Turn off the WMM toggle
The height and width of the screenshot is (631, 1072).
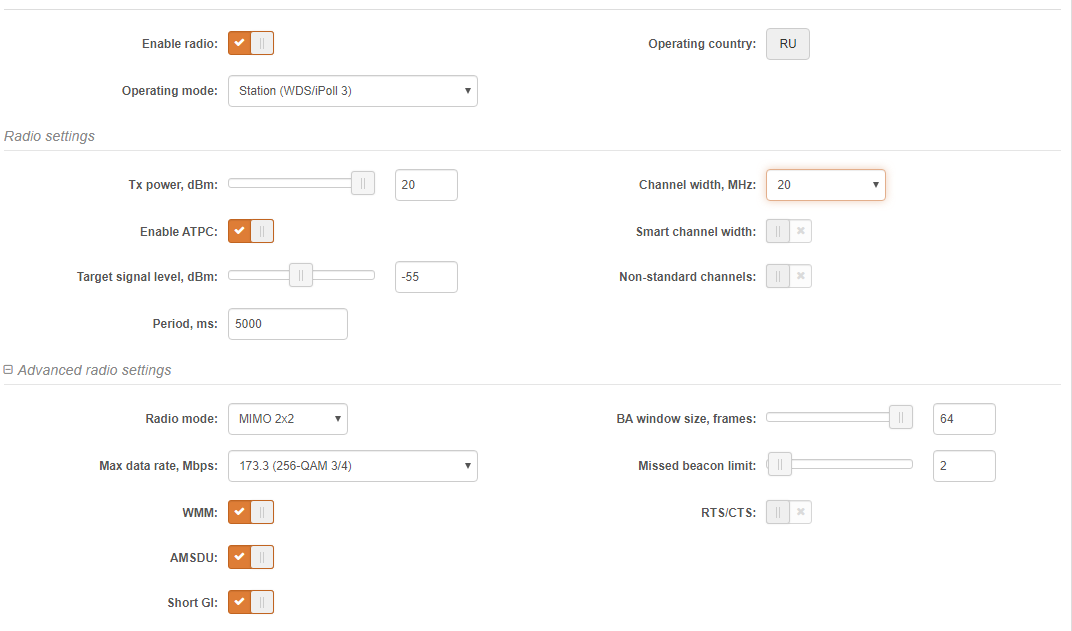pyautogui.click(x=251, y=512)
